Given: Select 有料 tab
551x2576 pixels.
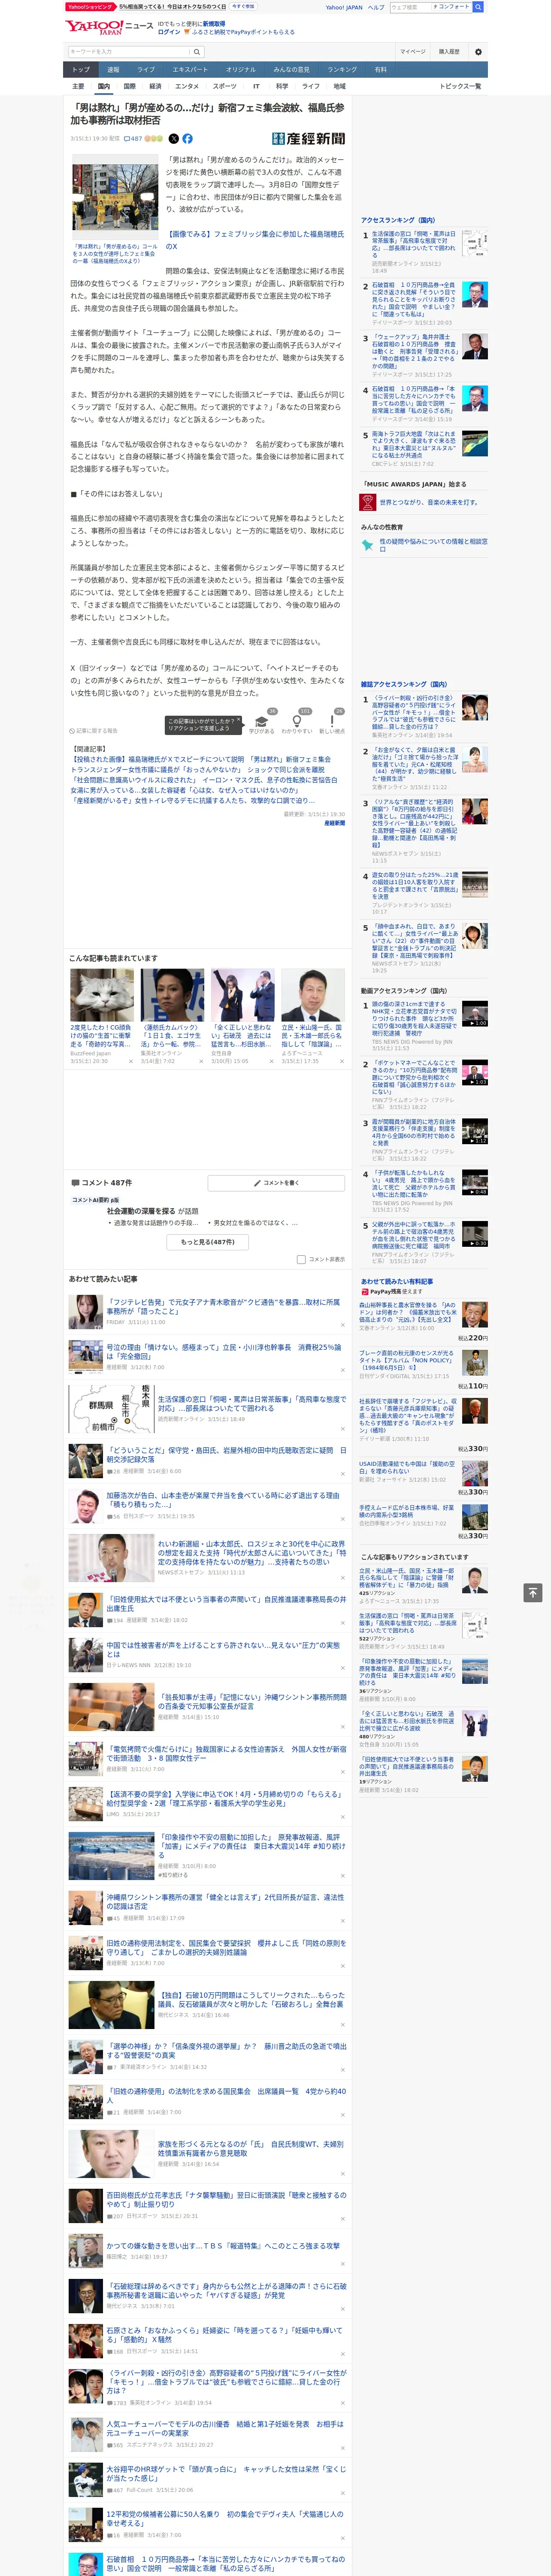Looking at the screenshot, I should click(380, 70).
